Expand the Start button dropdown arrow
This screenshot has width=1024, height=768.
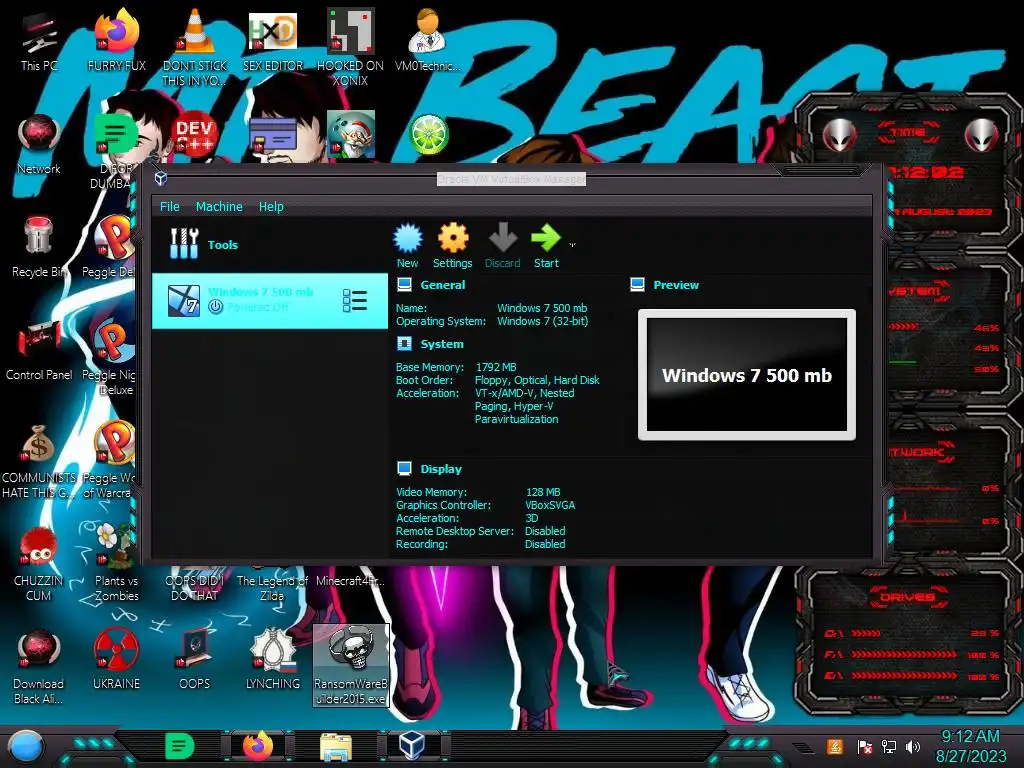coord(572,245)
